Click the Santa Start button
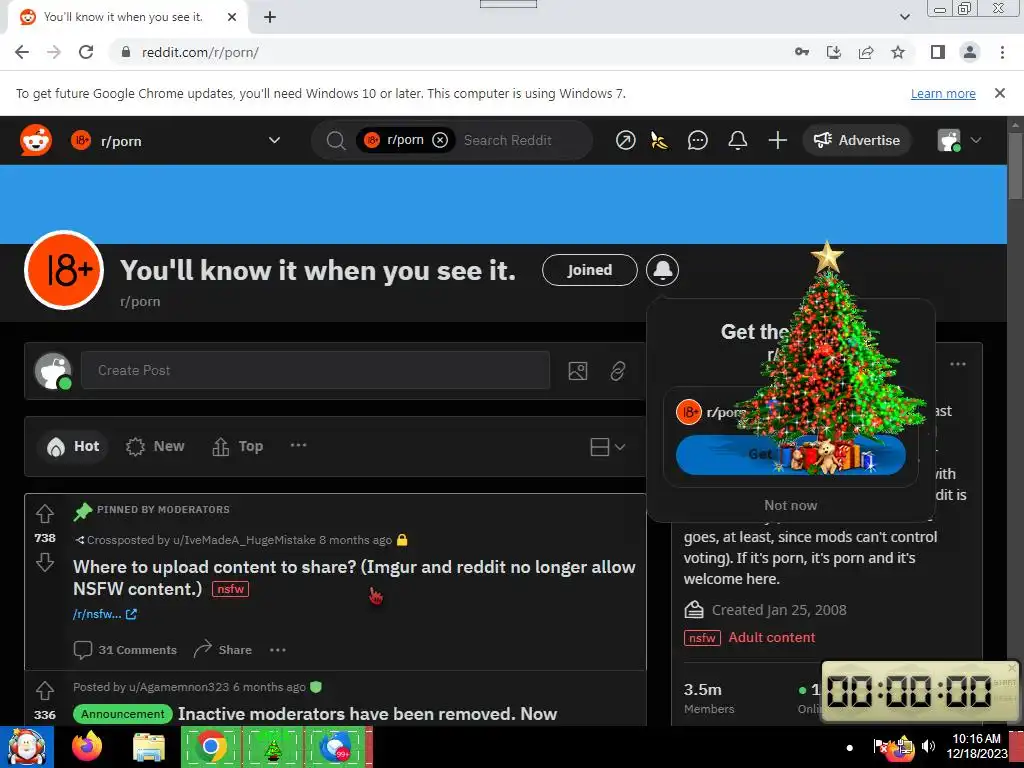This screenshot has width=1024, height=768. click(26, 746)
